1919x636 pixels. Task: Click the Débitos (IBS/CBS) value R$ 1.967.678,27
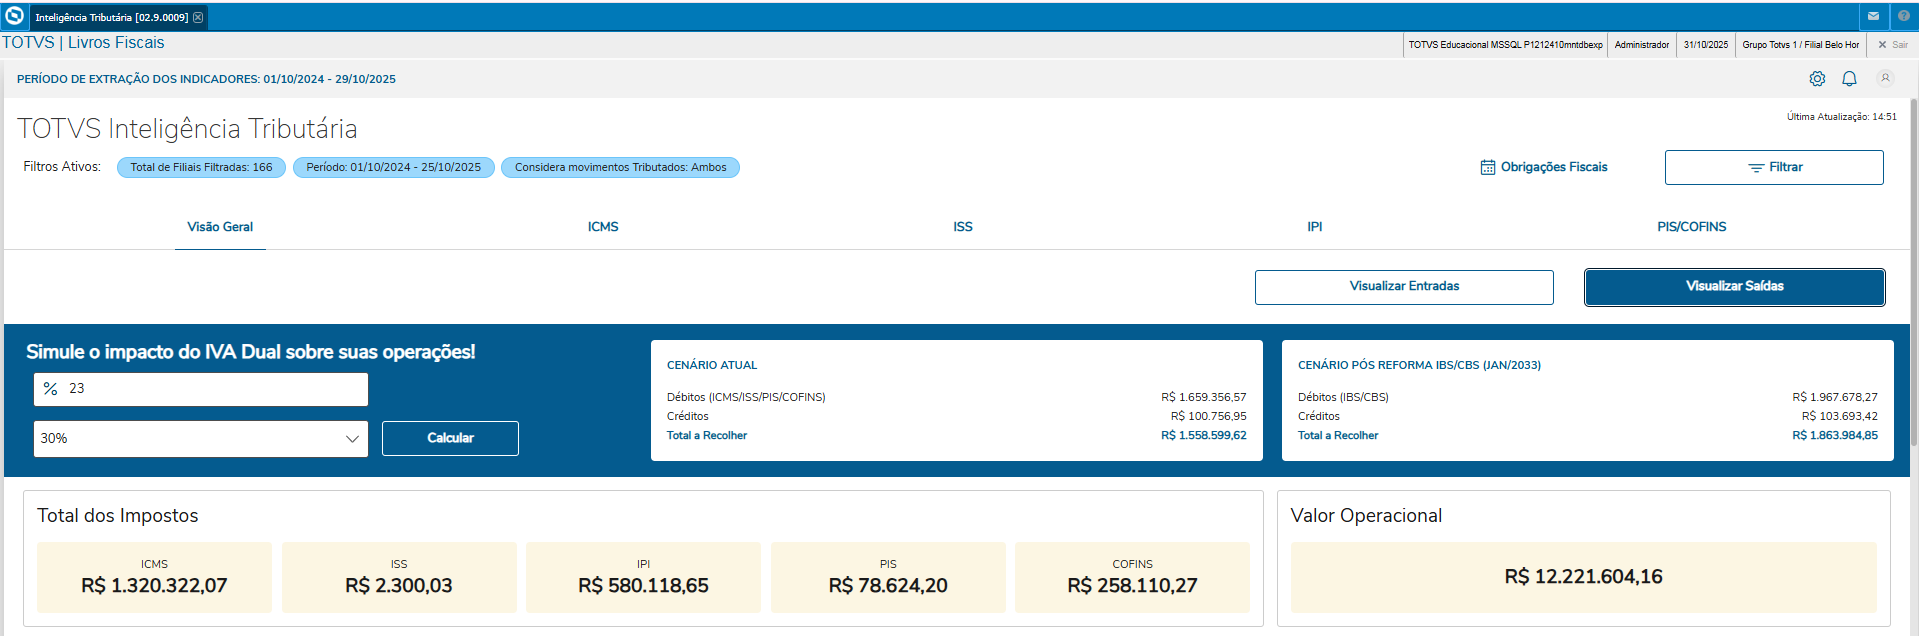click(x=1835, y=397)
